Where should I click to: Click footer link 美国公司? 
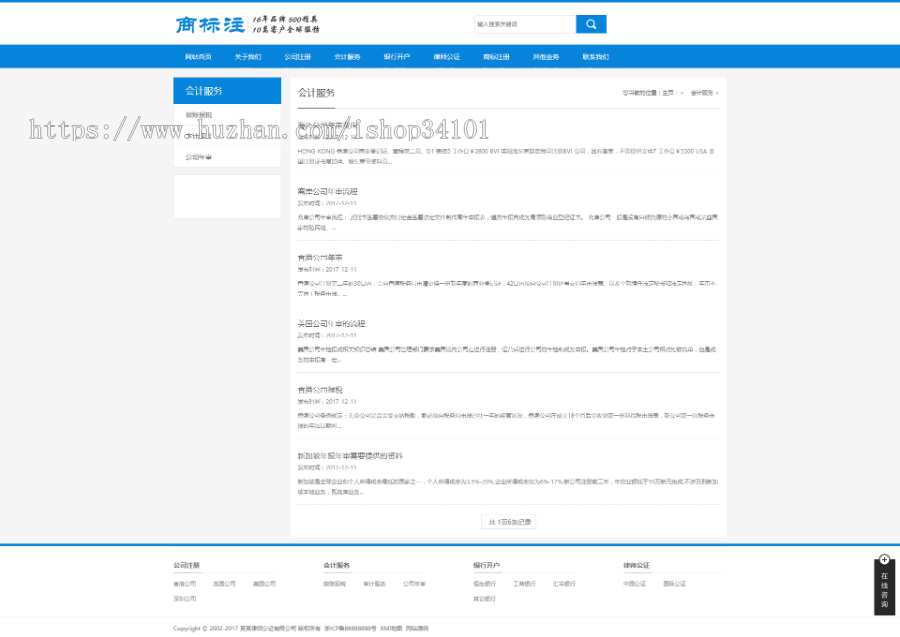point(265,584)
